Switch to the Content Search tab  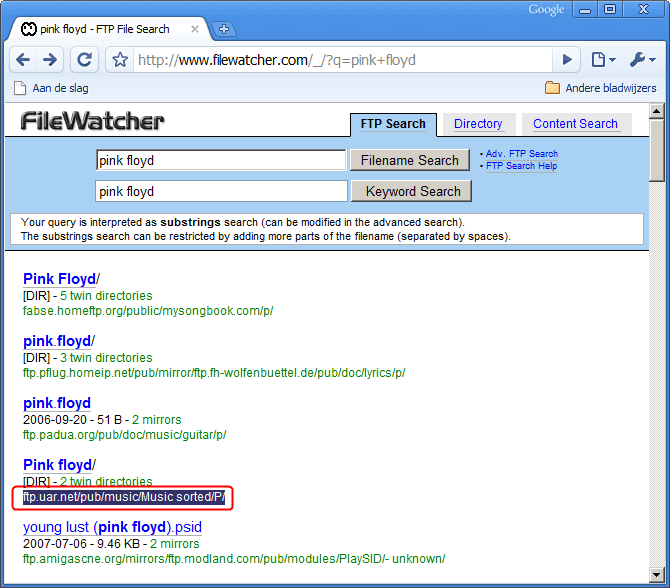coord(575,124)
